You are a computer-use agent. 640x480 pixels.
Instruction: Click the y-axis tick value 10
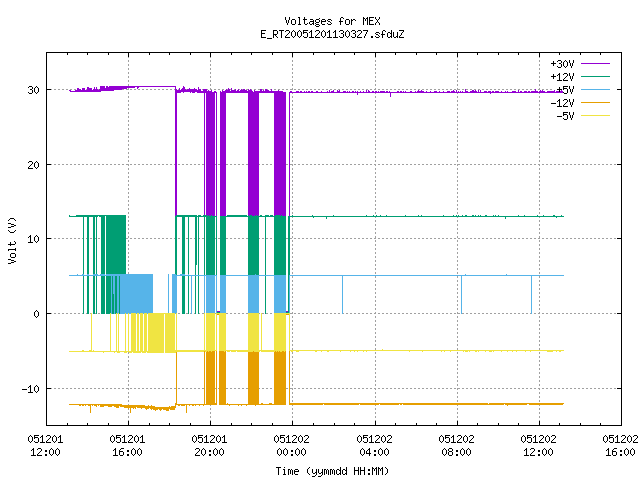click(x=33, y=239)
